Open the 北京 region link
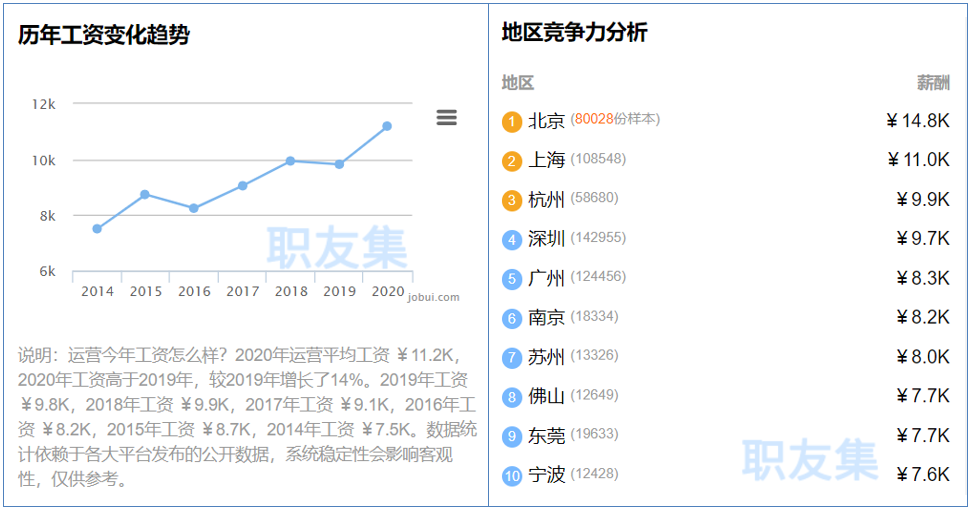Viewport: 971px width, 511px height. [546, 121]
